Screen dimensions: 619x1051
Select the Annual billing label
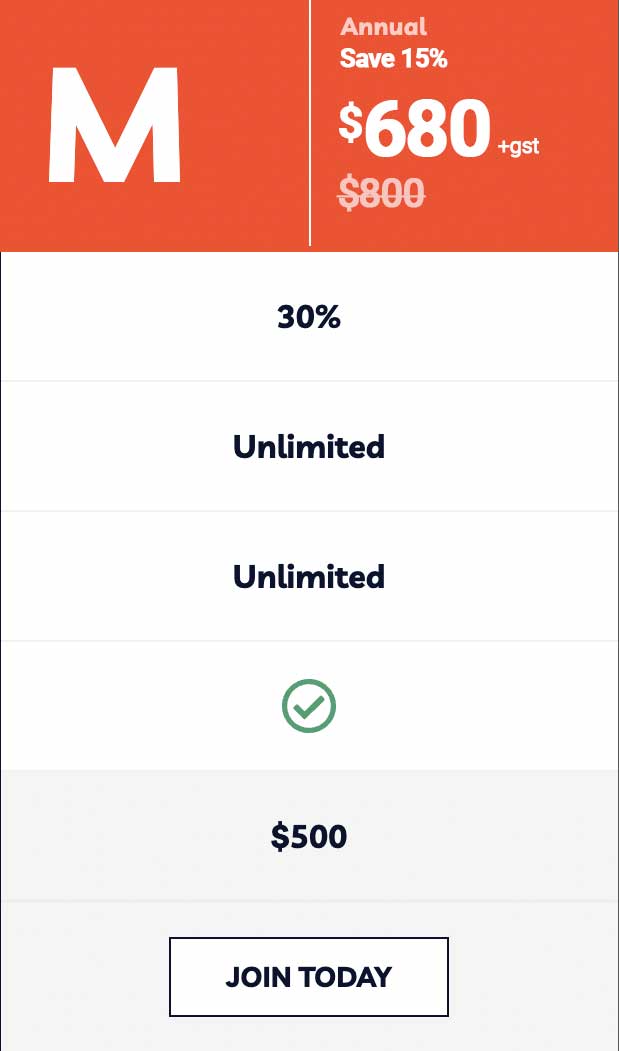click(x=383, y=27)
